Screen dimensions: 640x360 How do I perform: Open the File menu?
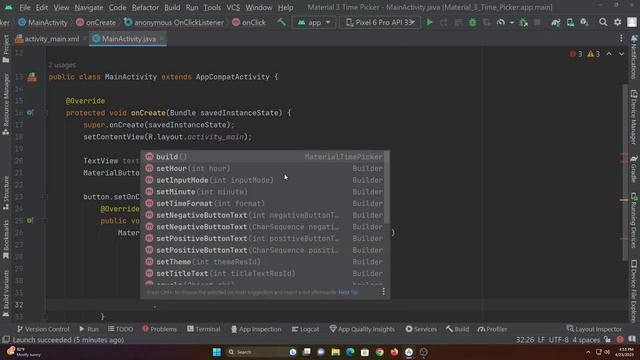click(x=25, y=8)
